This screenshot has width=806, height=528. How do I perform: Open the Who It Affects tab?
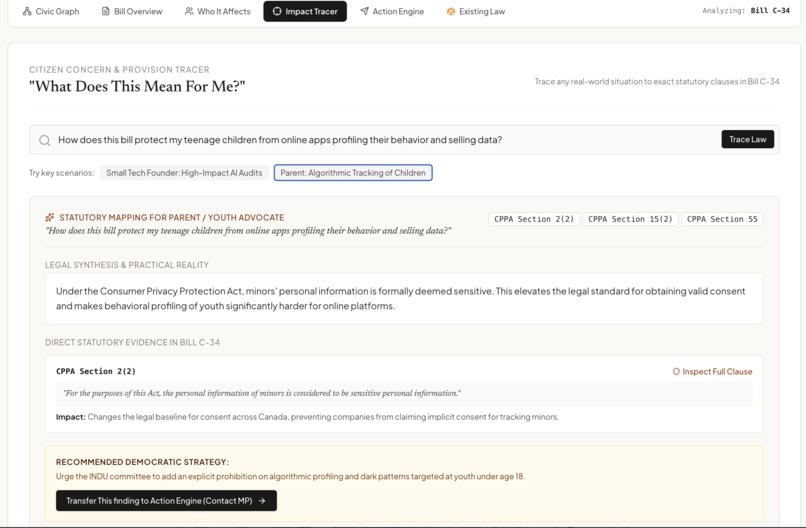click(217, 11)
